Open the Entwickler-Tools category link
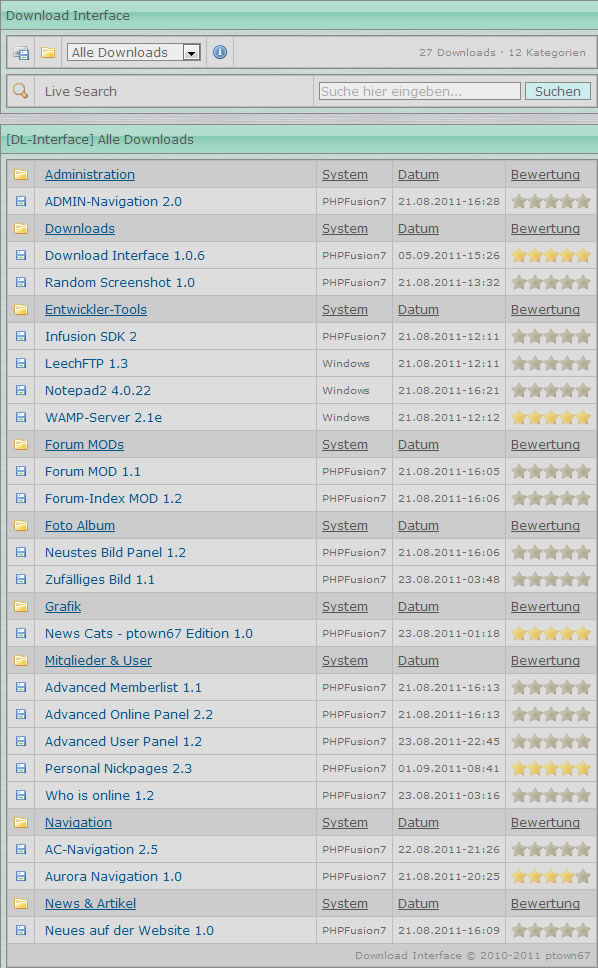 pos(96,309)
